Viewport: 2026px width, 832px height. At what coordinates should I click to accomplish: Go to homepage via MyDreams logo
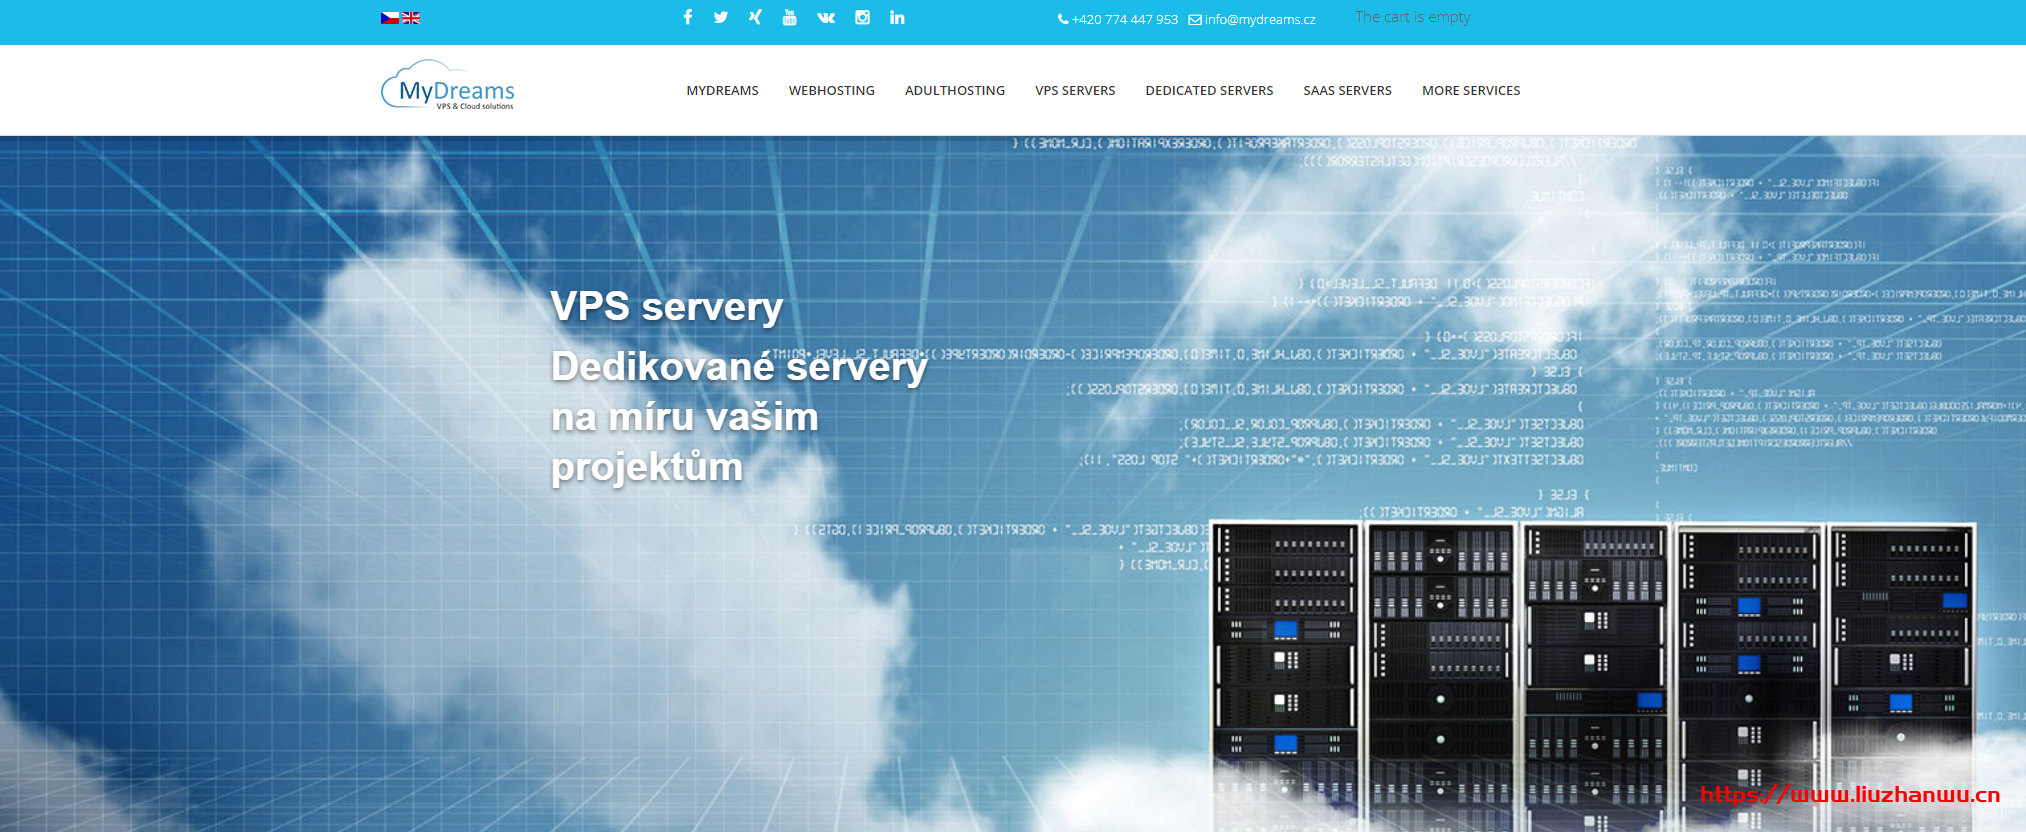coord(448,87)
